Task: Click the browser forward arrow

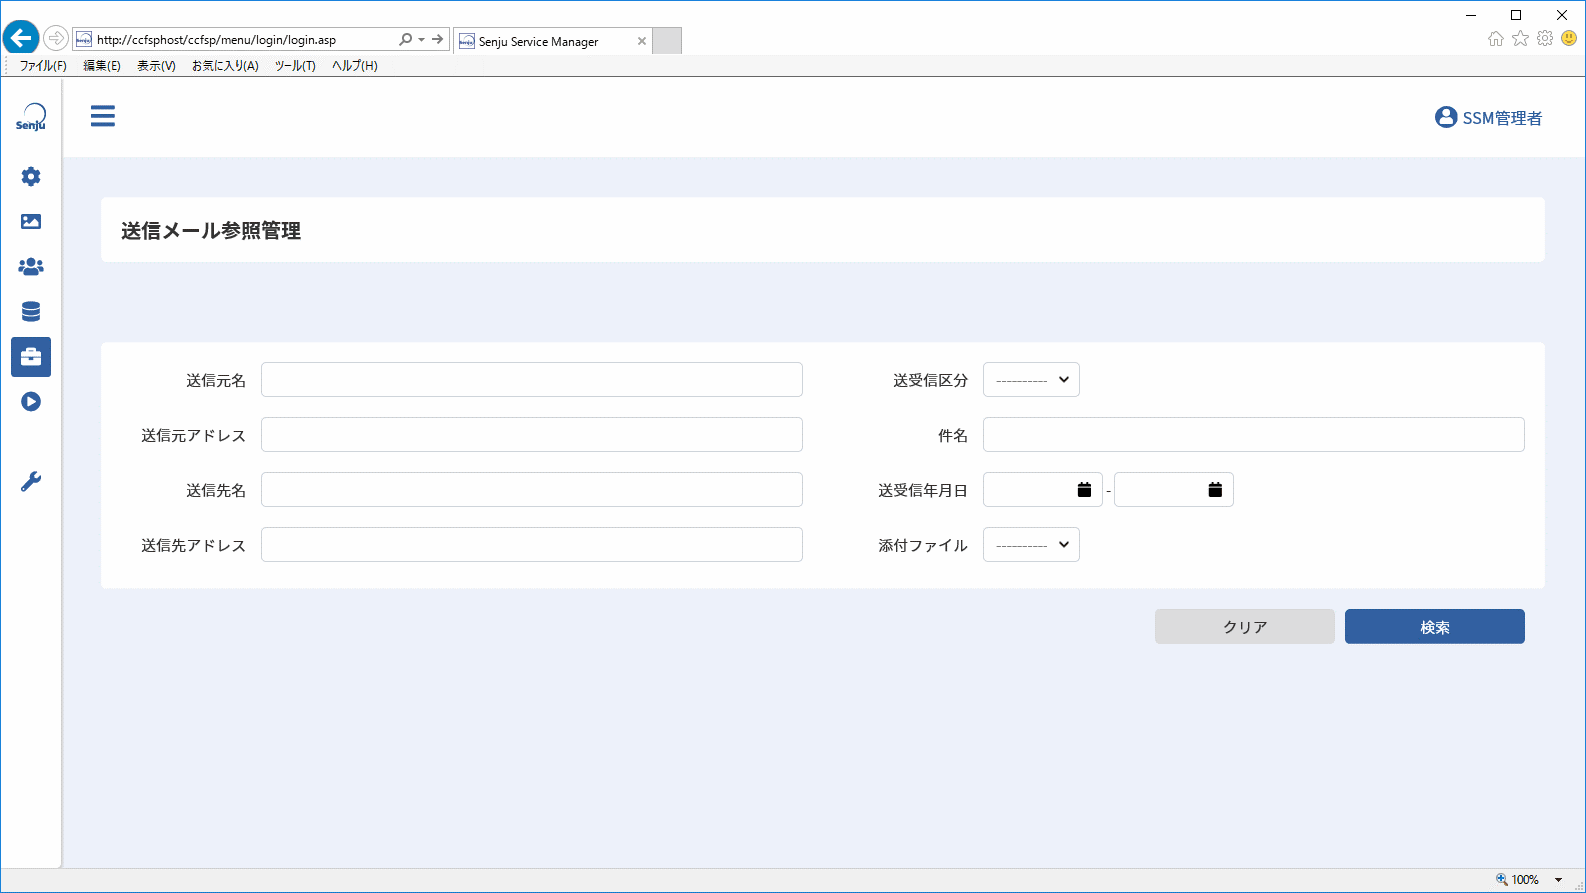Action: [56, 39]
